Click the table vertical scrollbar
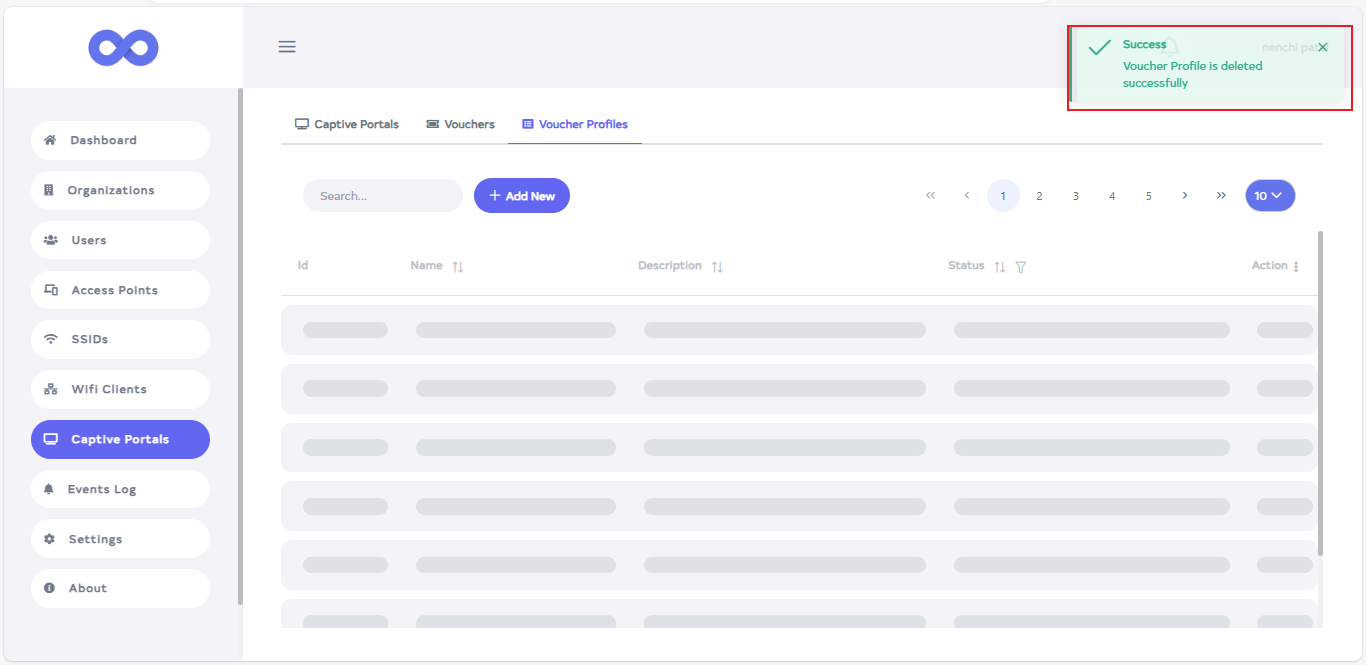Image resolution: width=1366 pixels, height=665 pixels. pyautogui.click(x=1320, y=392)
